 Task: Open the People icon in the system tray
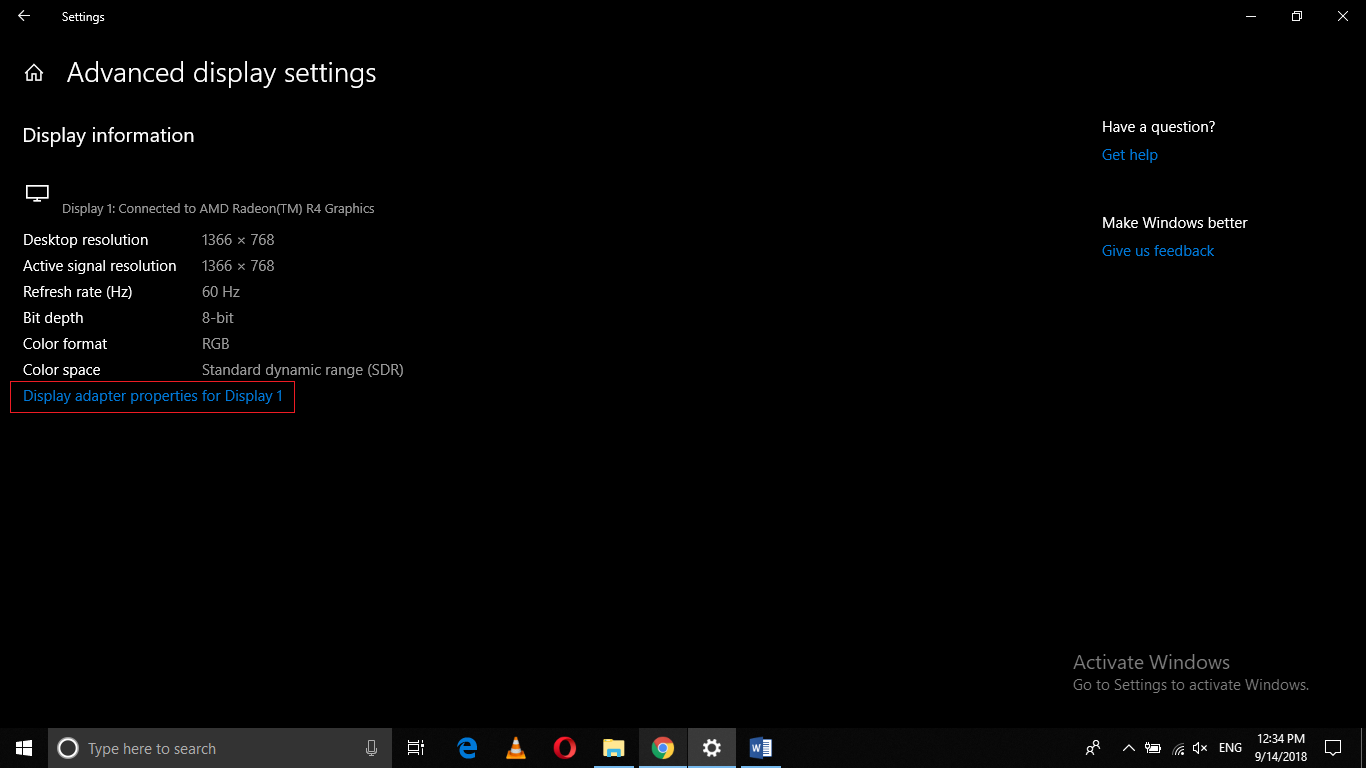pyautogui.click(x=1093, y=747)
